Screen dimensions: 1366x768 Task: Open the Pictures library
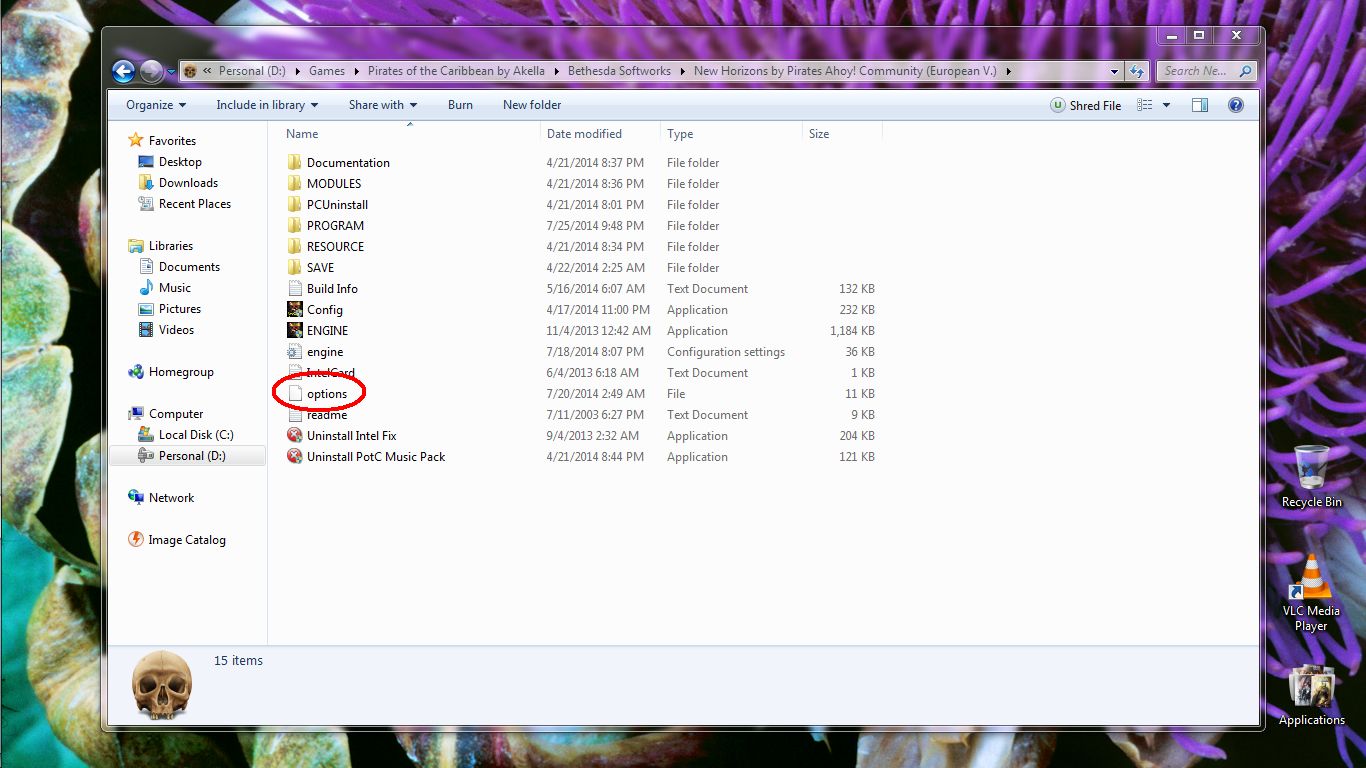coord(180,309)
